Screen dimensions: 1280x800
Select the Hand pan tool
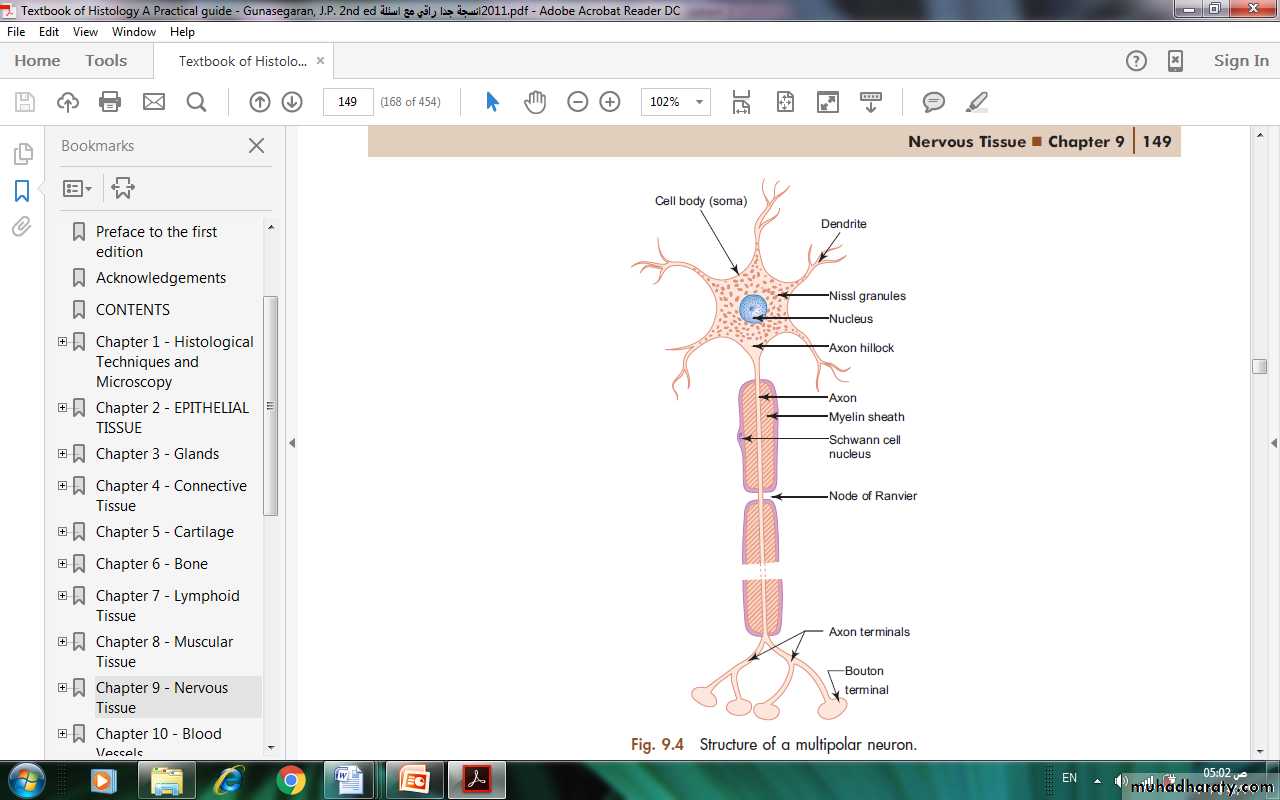click(535, 102)
